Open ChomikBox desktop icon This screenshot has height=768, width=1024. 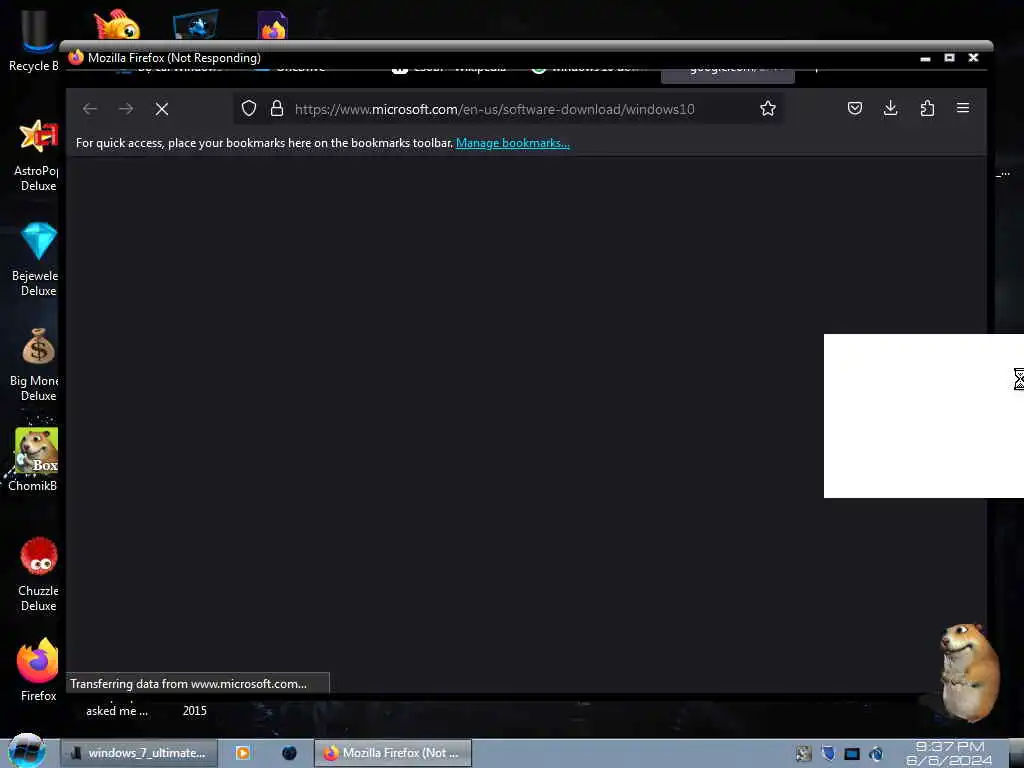point(34,459)
